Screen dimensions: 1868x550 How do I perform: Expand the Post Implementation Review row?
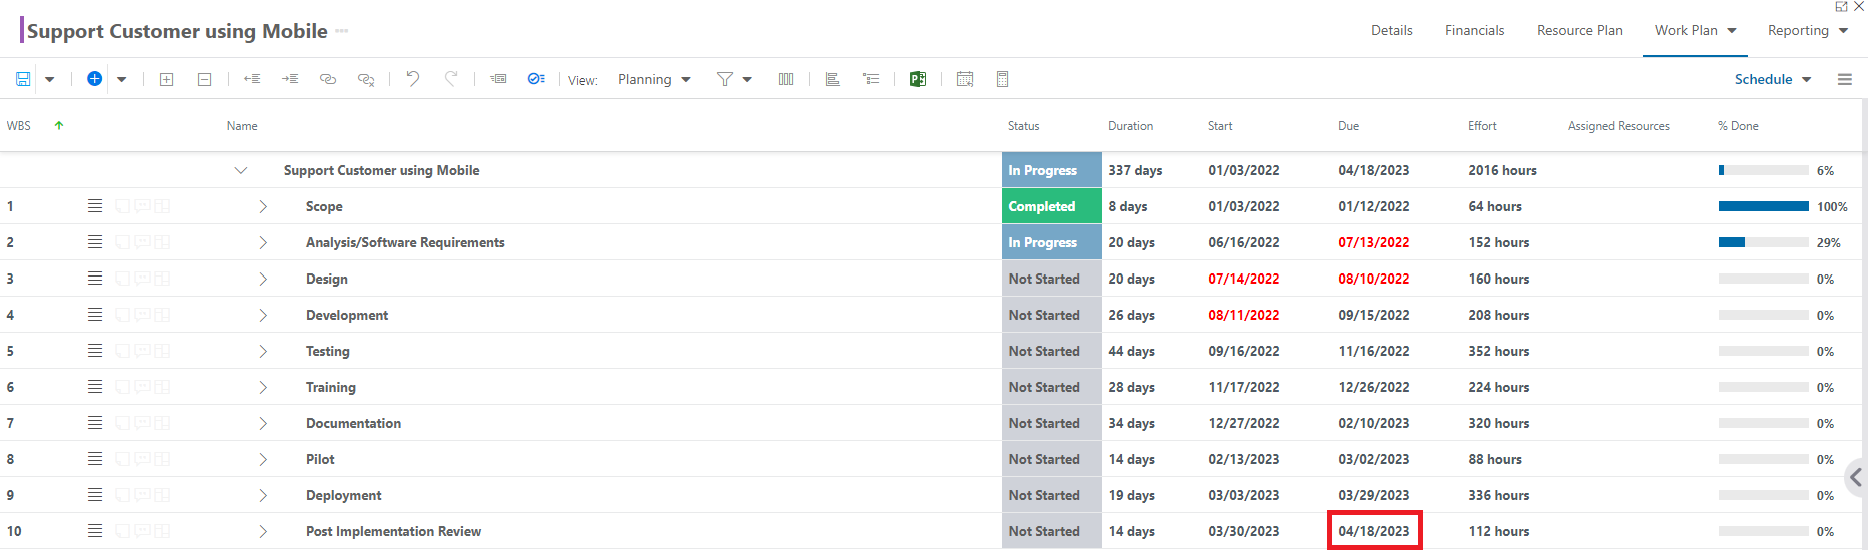click(x=263, y=531)
